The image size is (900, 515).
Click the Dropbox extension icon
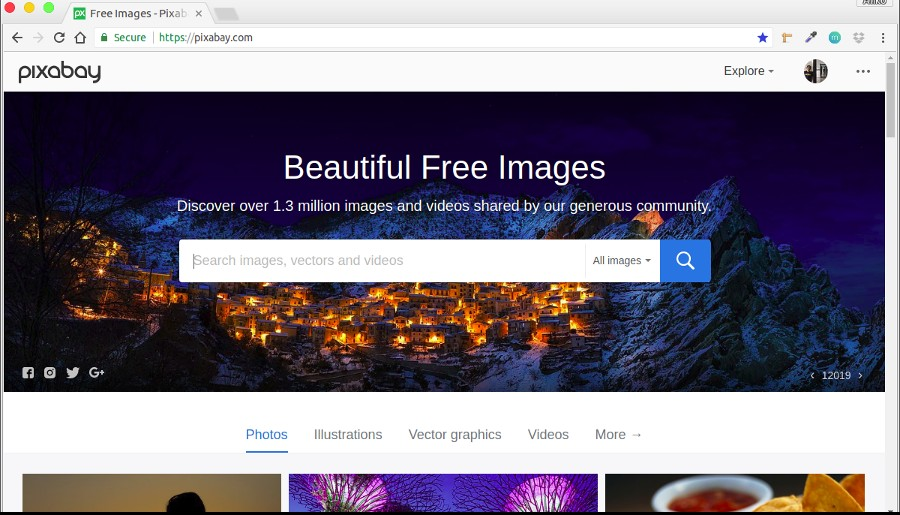point(859,38)
